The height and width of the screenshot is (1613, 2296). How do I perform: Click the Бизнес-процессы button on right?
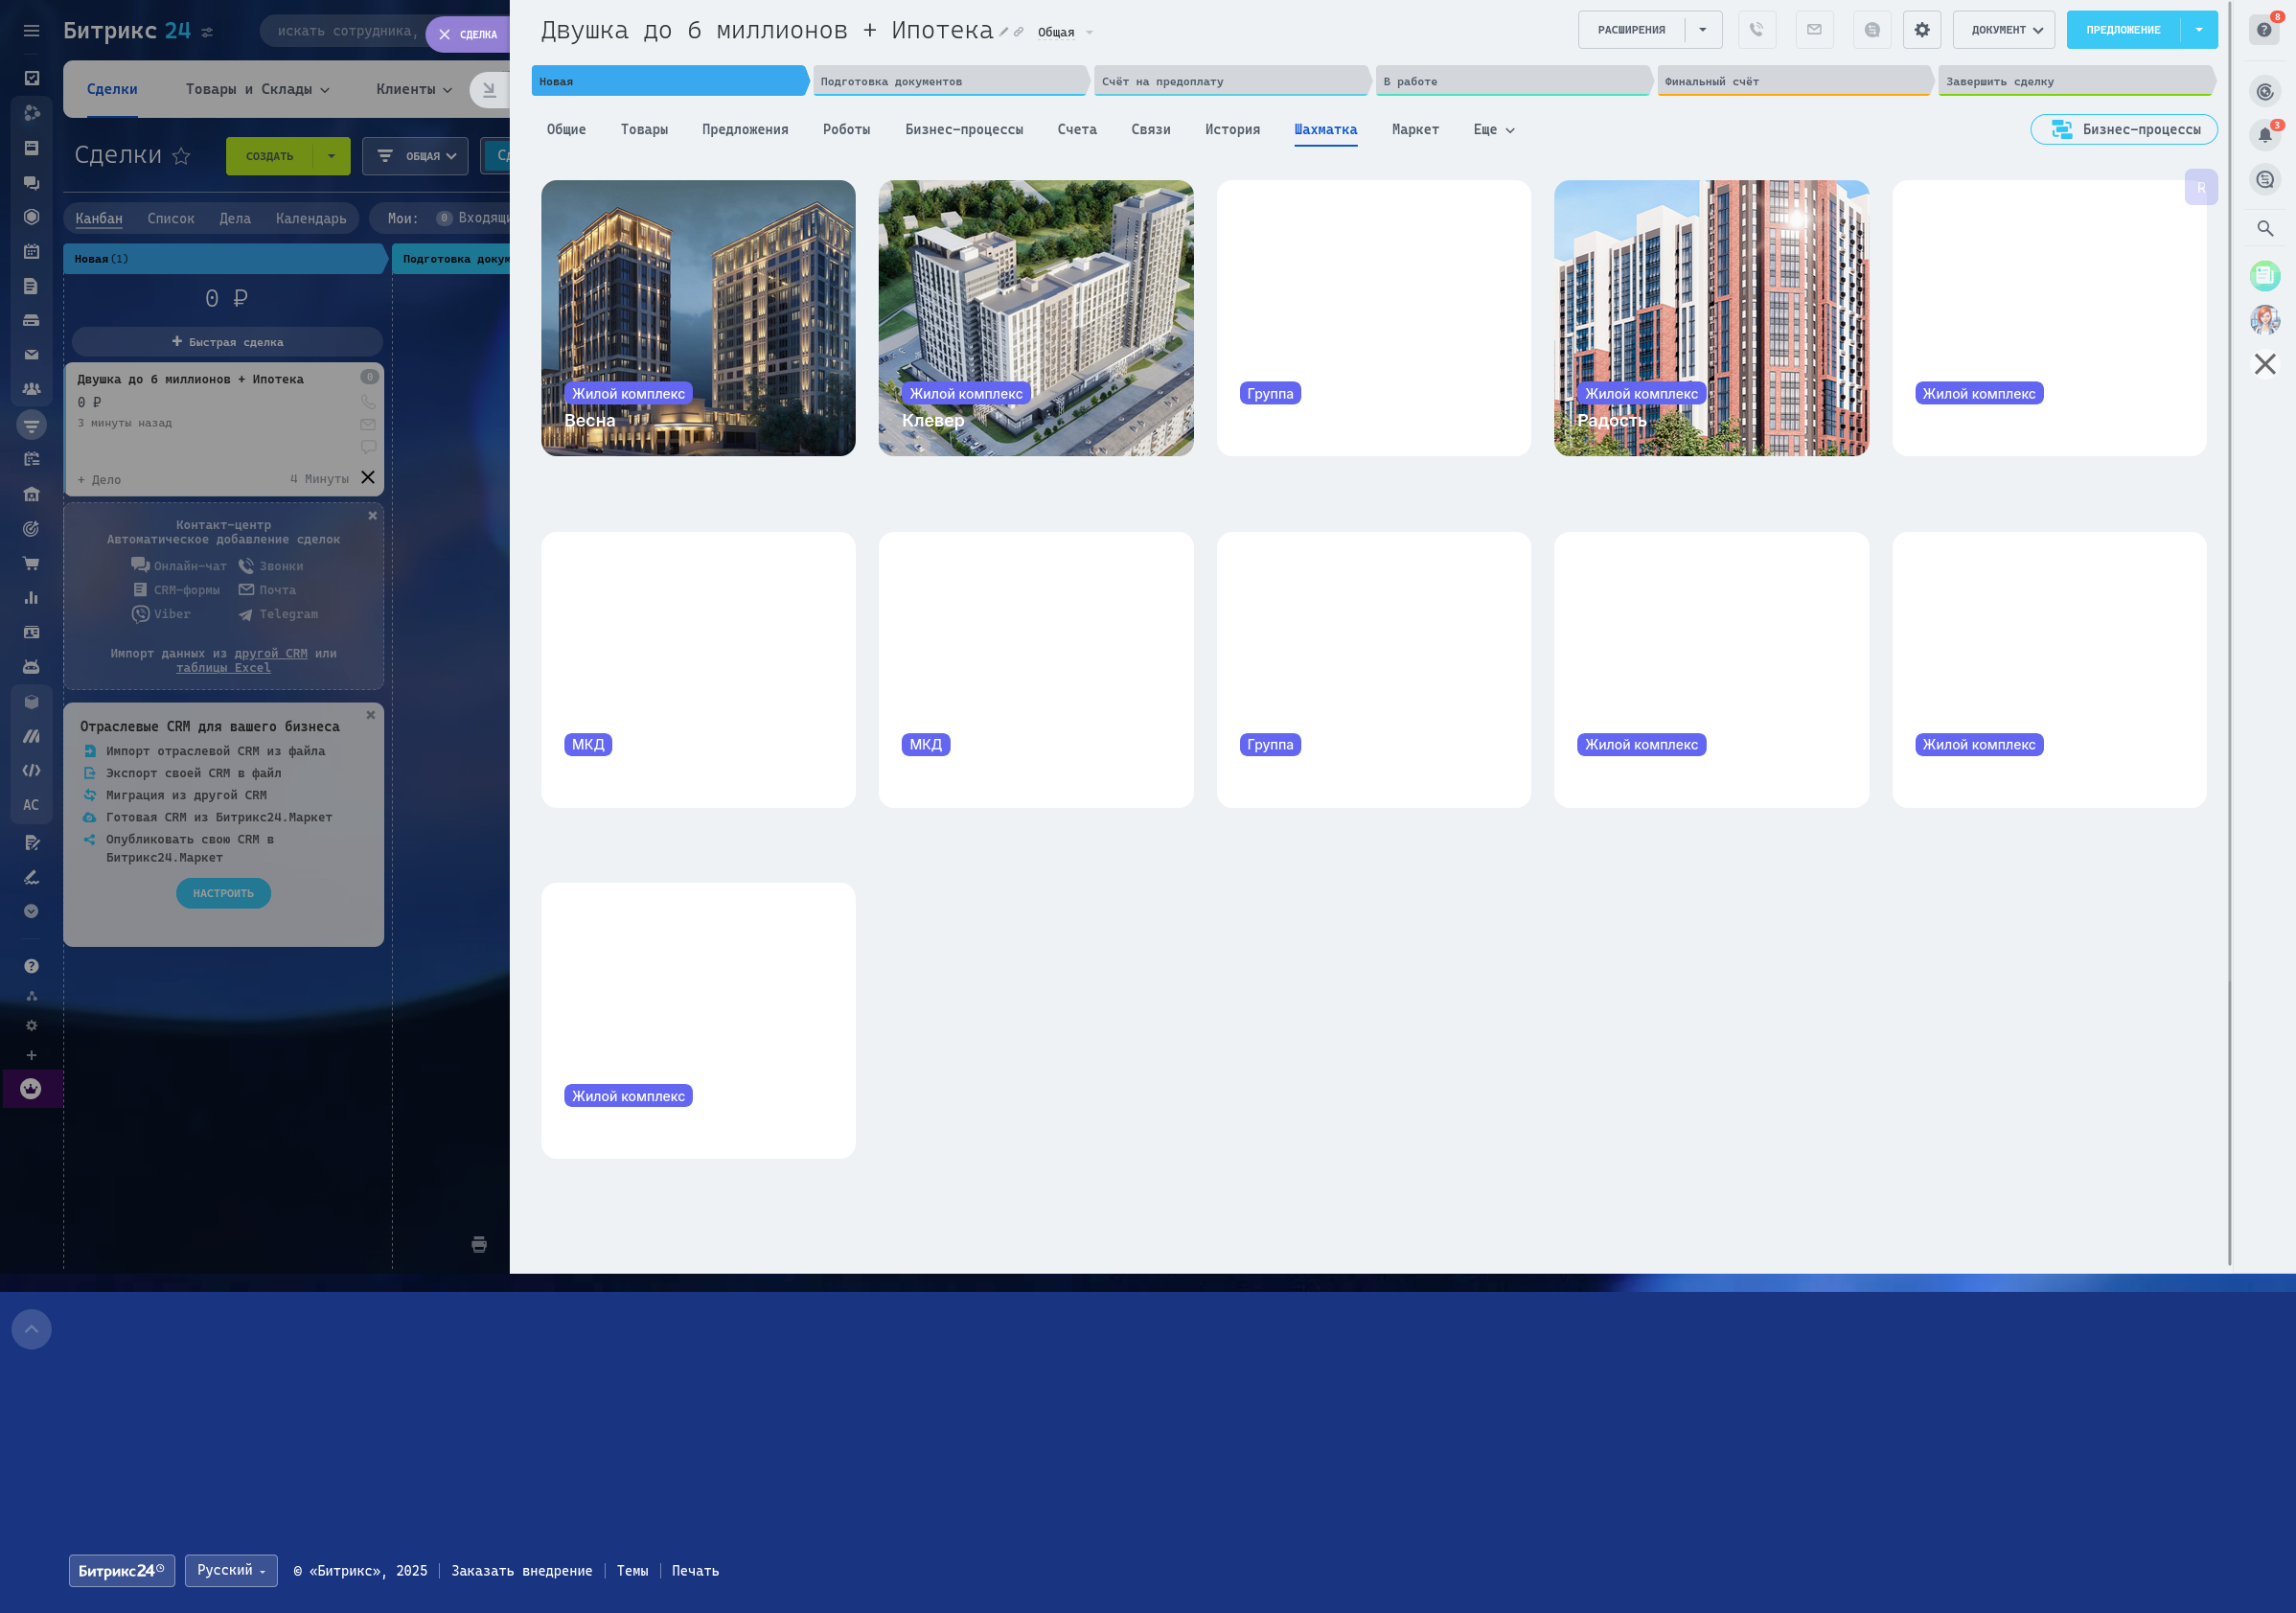click(x=2124, y=130)
